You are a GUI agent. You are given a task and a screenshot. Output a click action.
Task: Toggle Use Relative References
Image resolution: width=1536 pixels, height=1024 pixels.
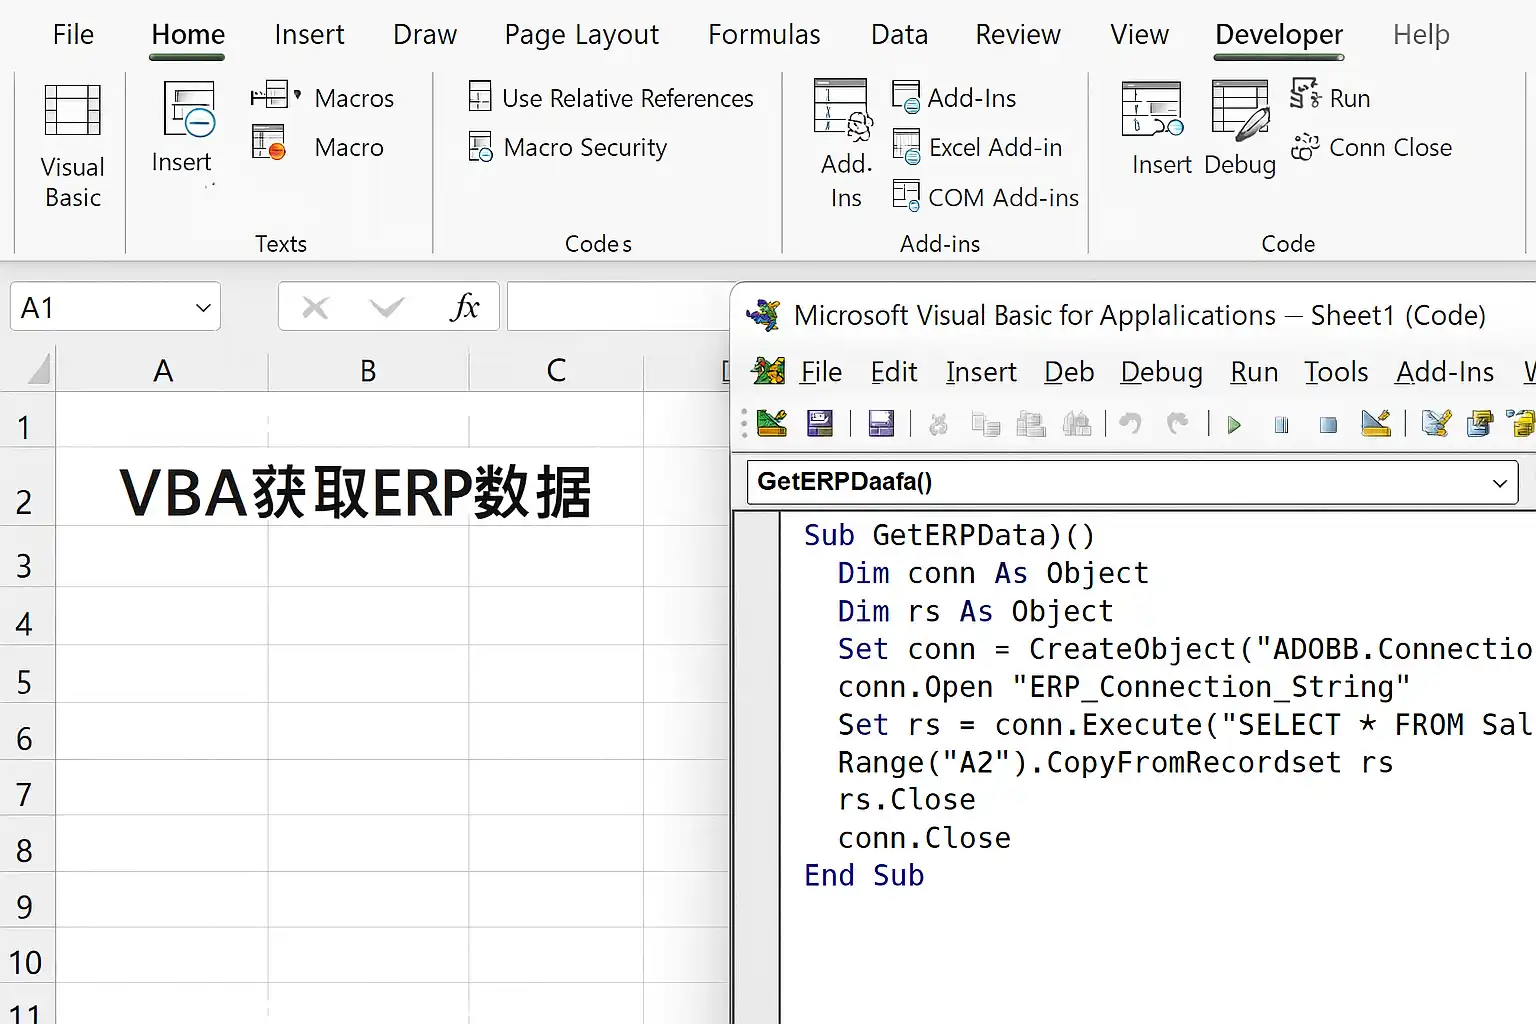click(611, 98)
